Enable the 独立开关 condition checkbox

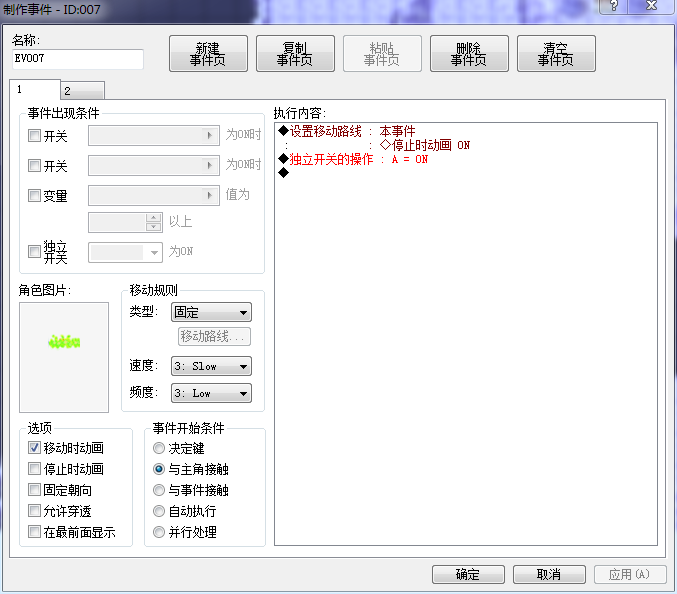click(34, 251)
